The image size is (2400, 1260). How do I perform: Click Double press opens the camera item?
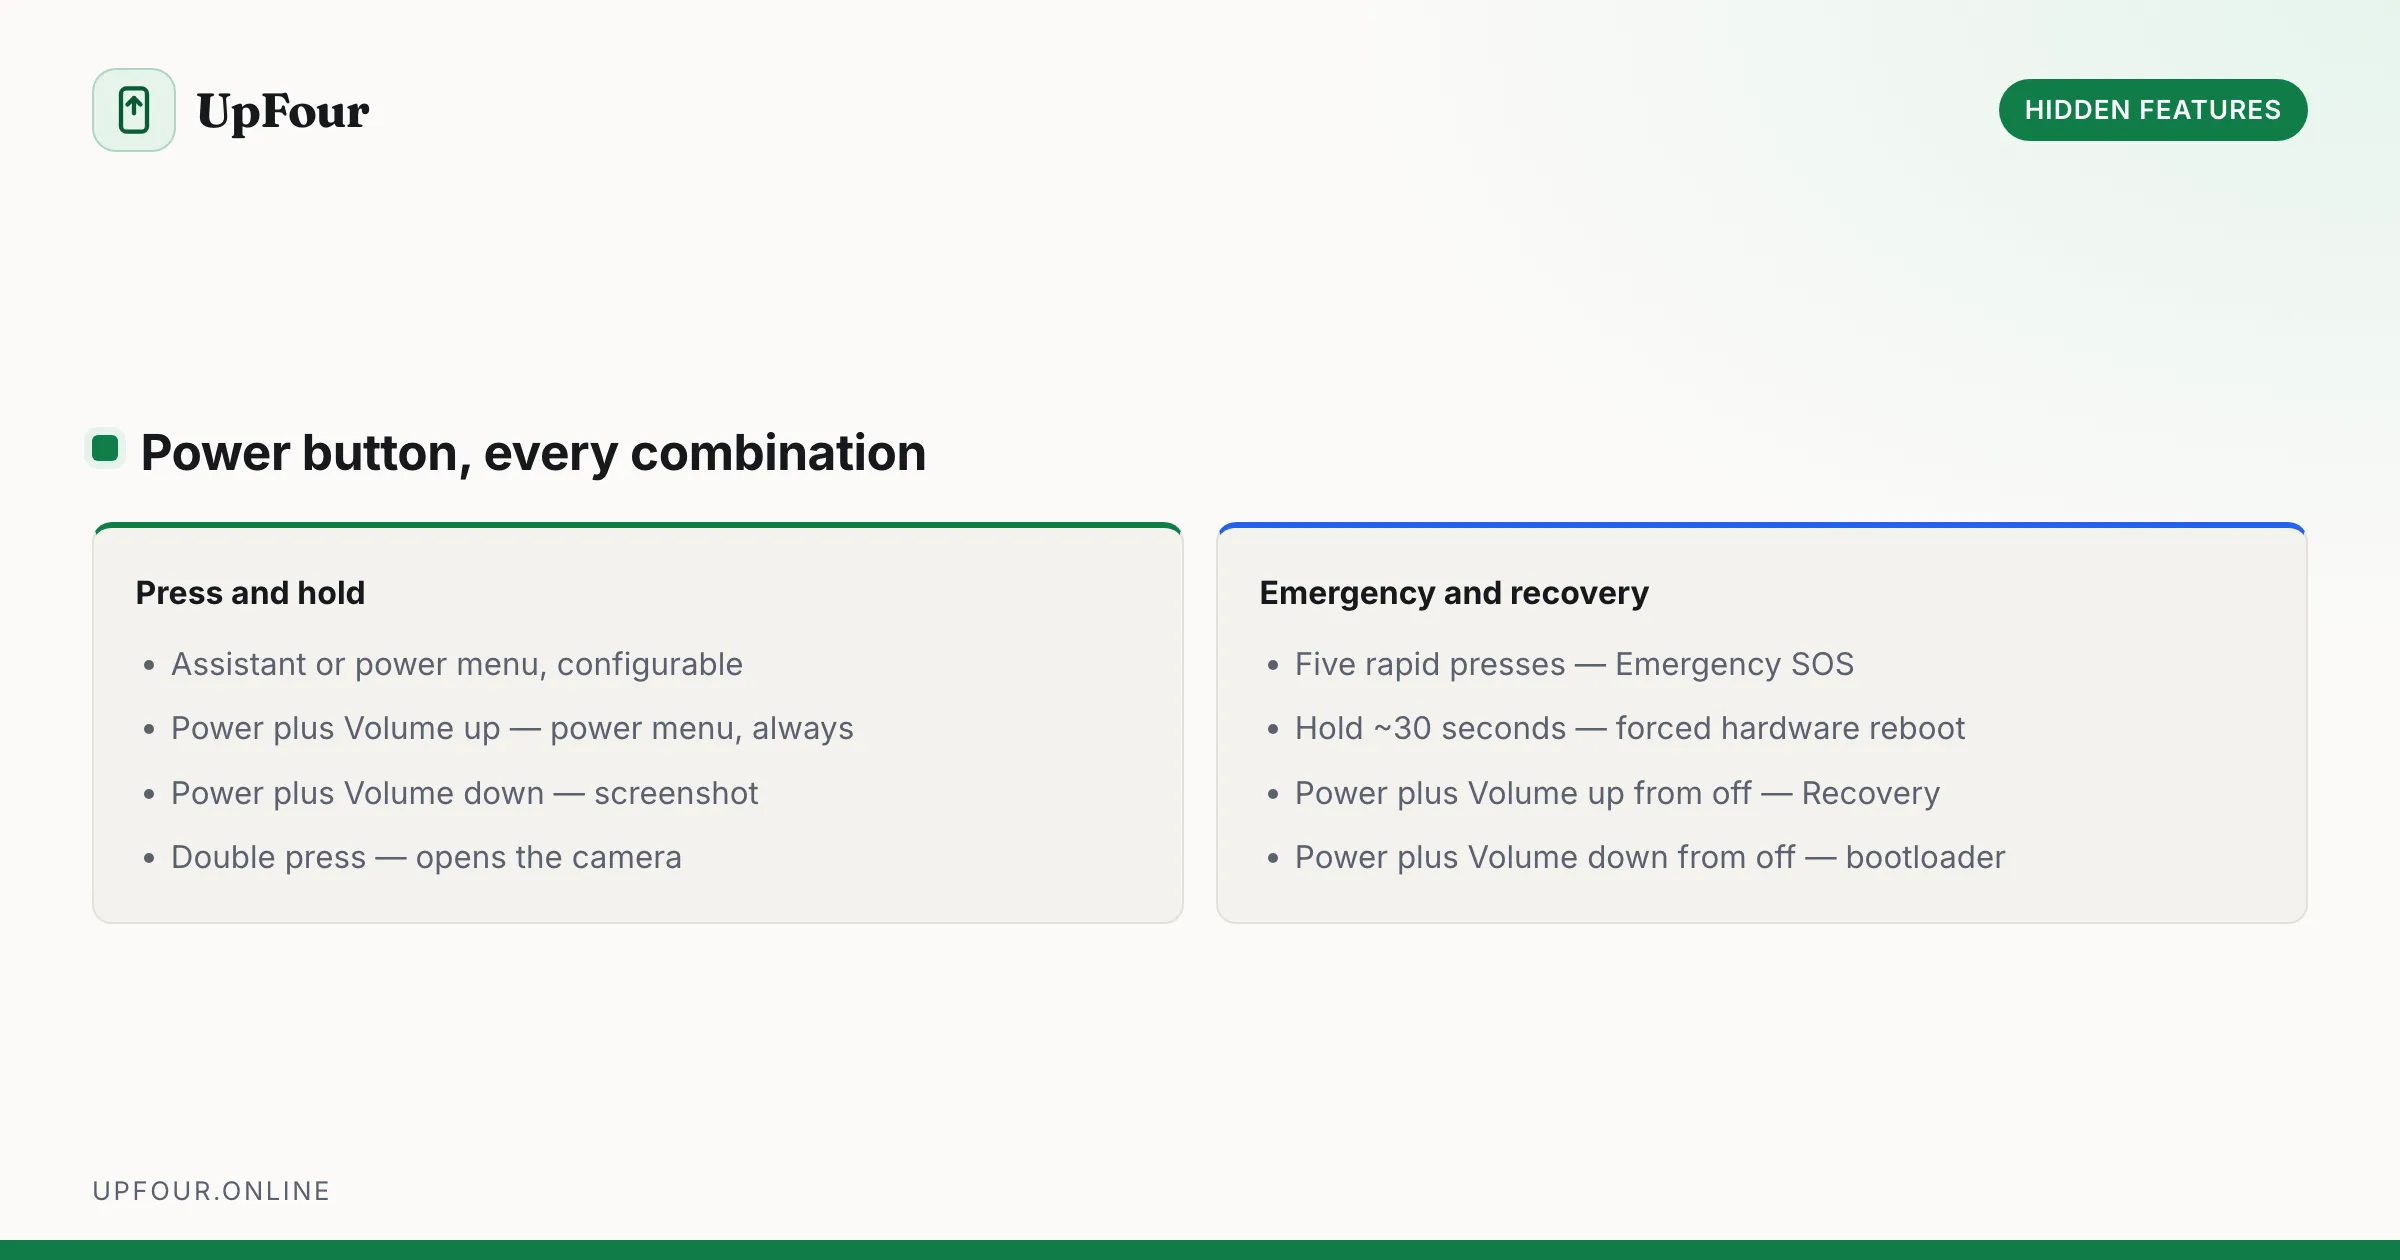pyautogui.click(x=426, y=857)
